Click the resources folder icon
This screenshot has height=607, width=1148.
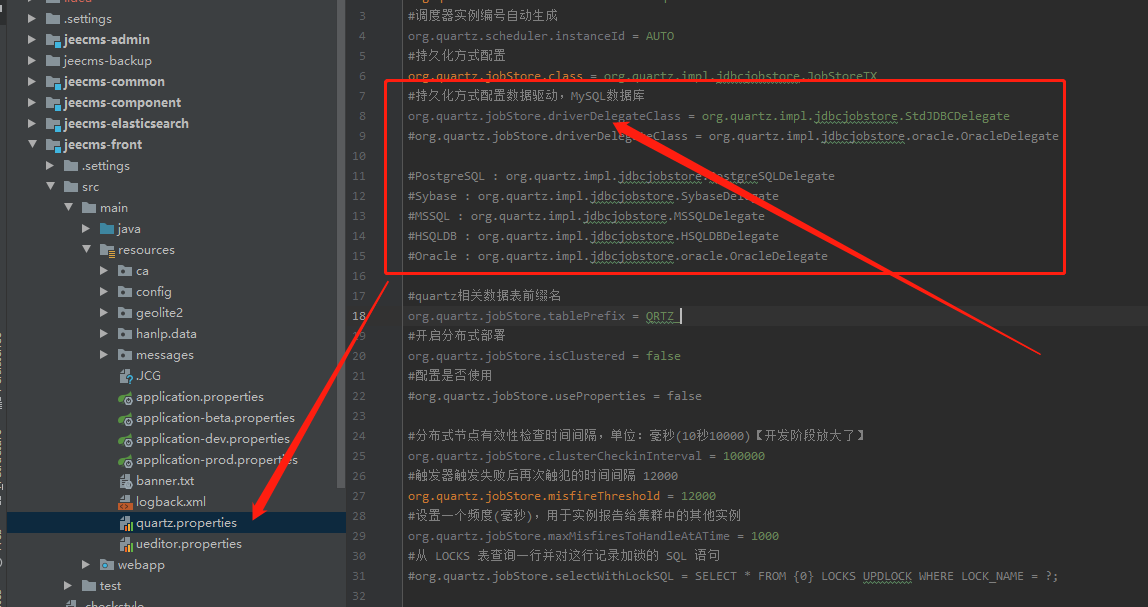108,250
